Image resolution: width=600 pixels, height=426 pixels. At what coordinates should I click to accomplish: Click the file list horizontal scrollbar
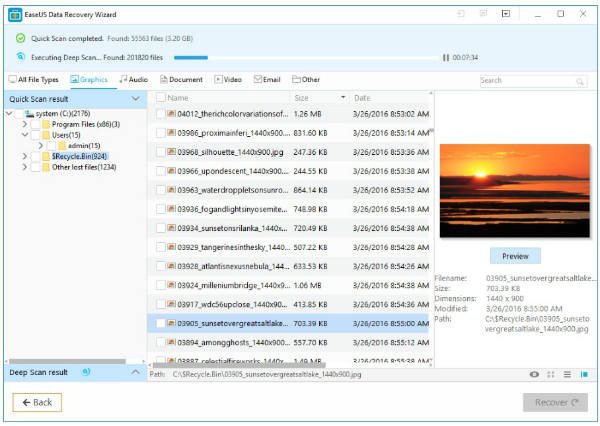click(239, 364)
